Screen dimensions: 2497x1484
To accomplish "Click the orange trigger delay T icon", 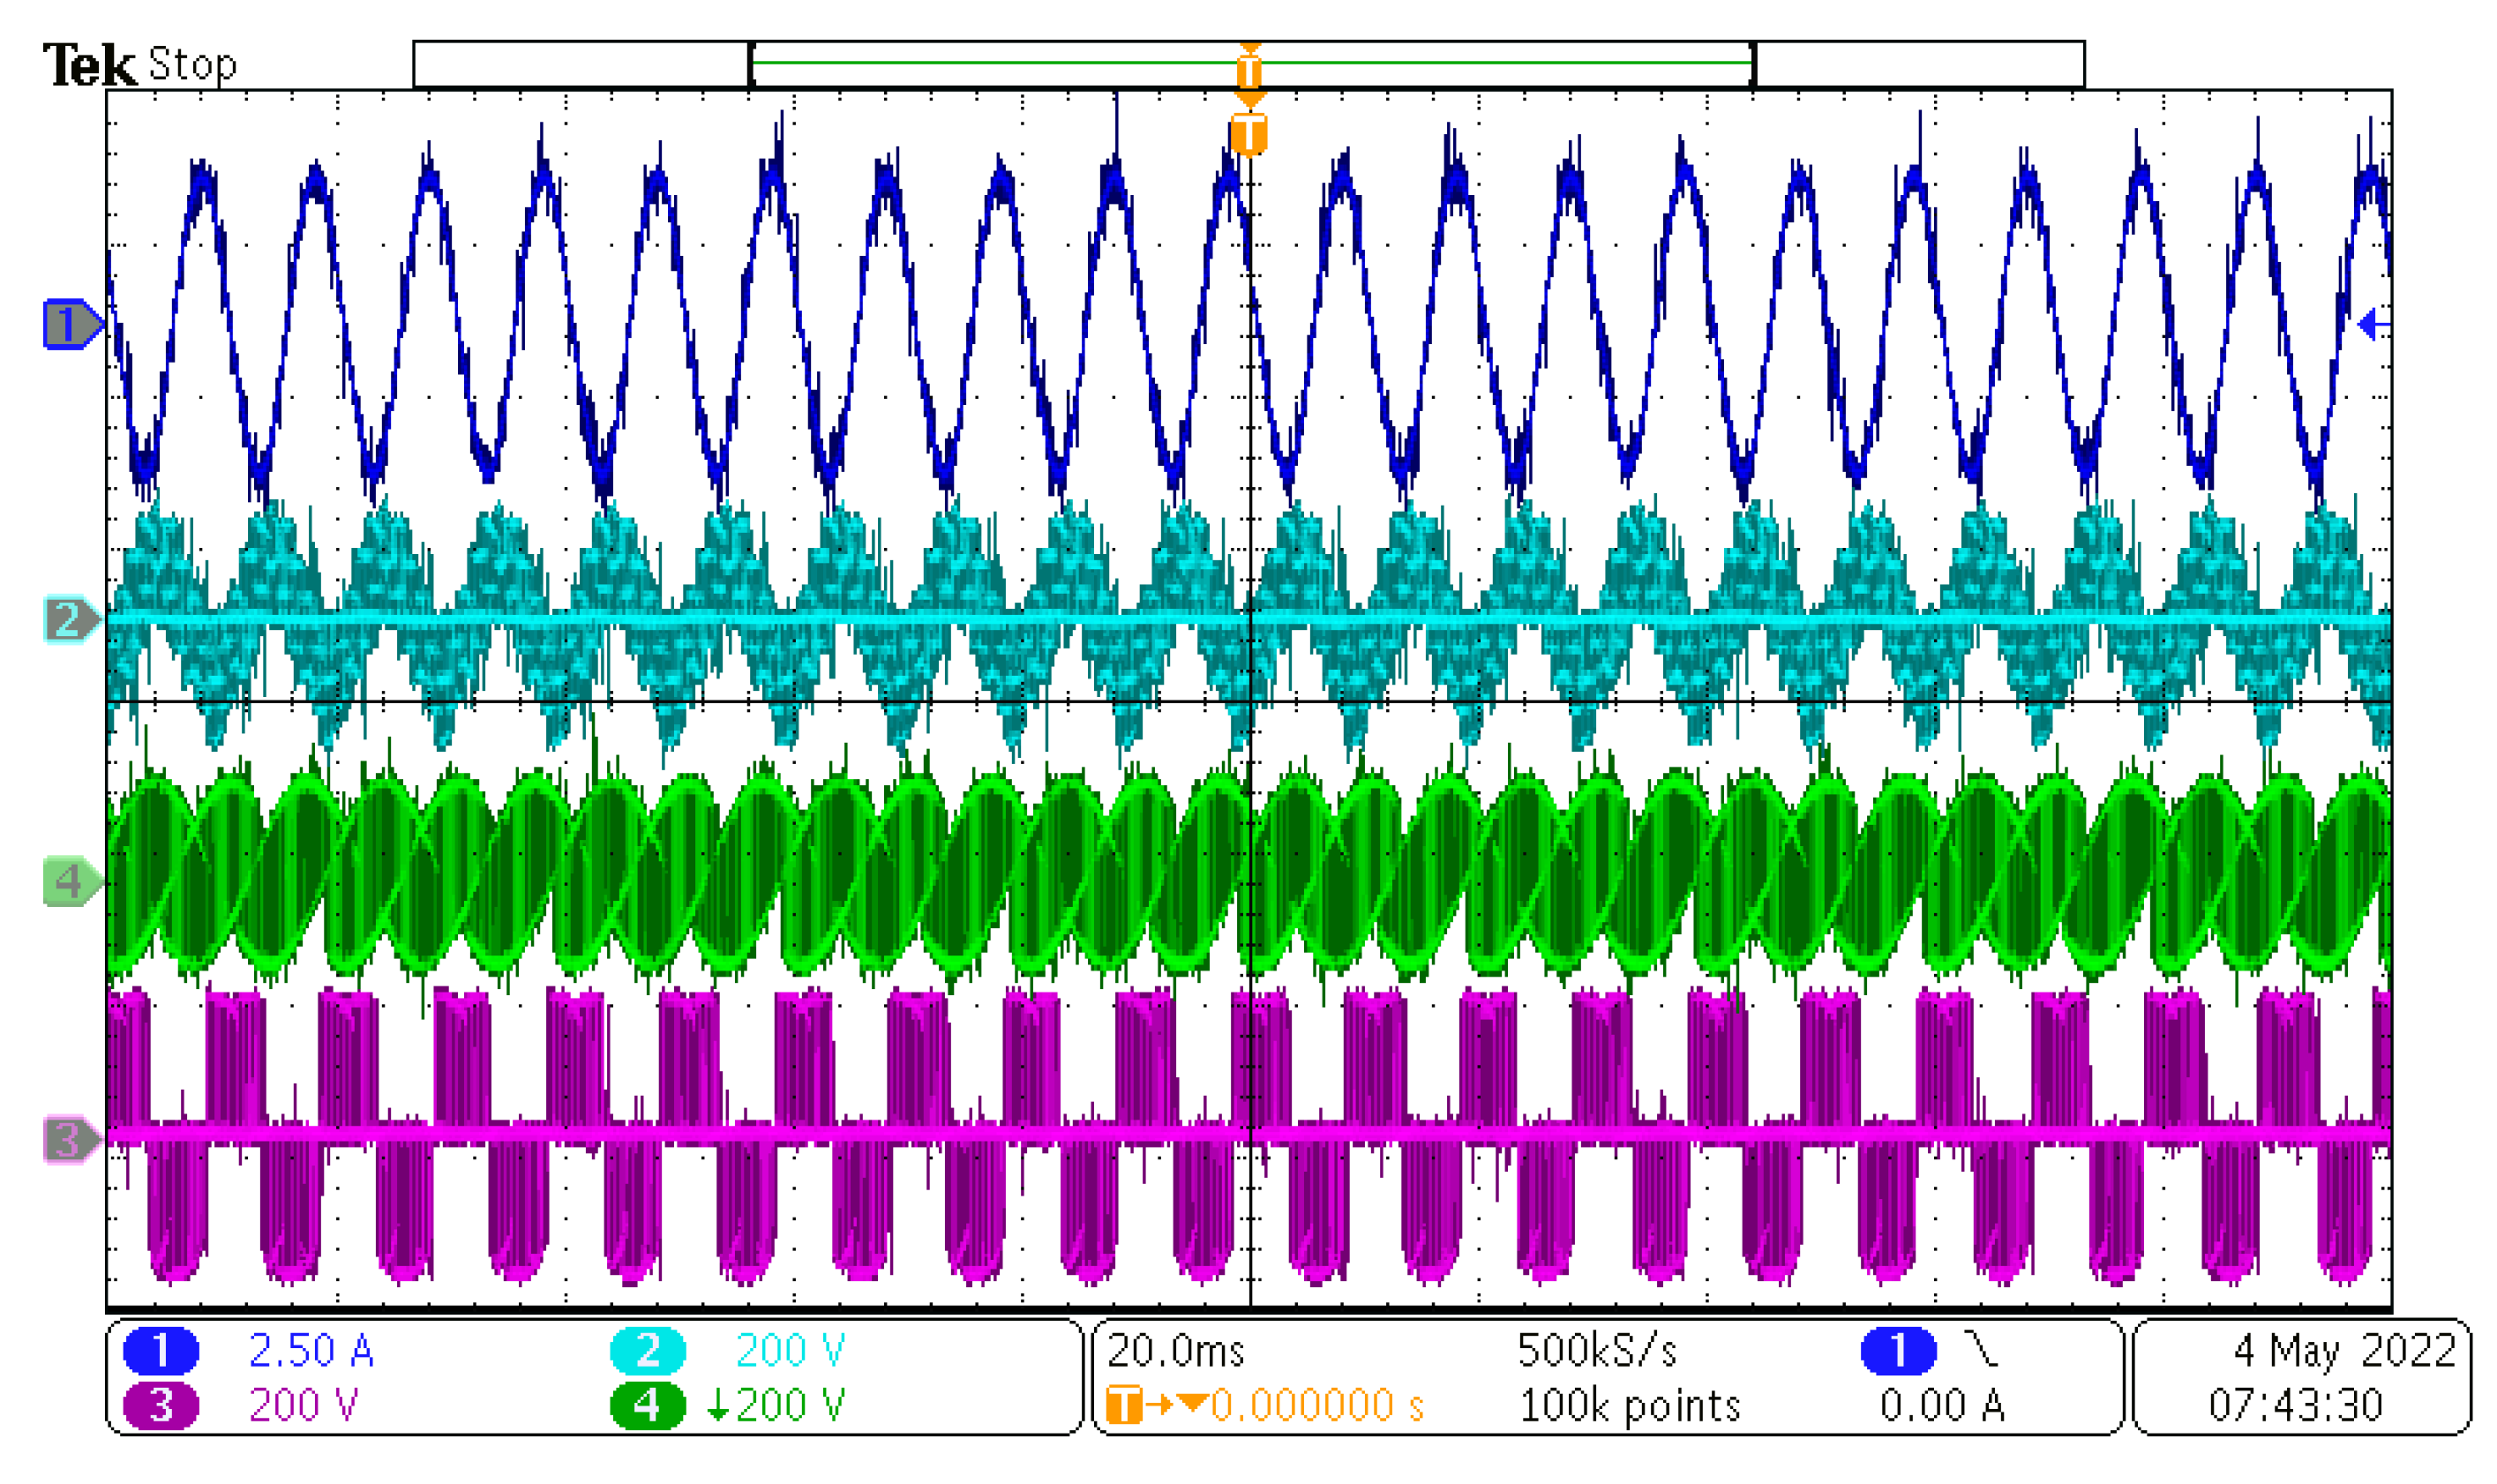I will pos(1124,1405).
